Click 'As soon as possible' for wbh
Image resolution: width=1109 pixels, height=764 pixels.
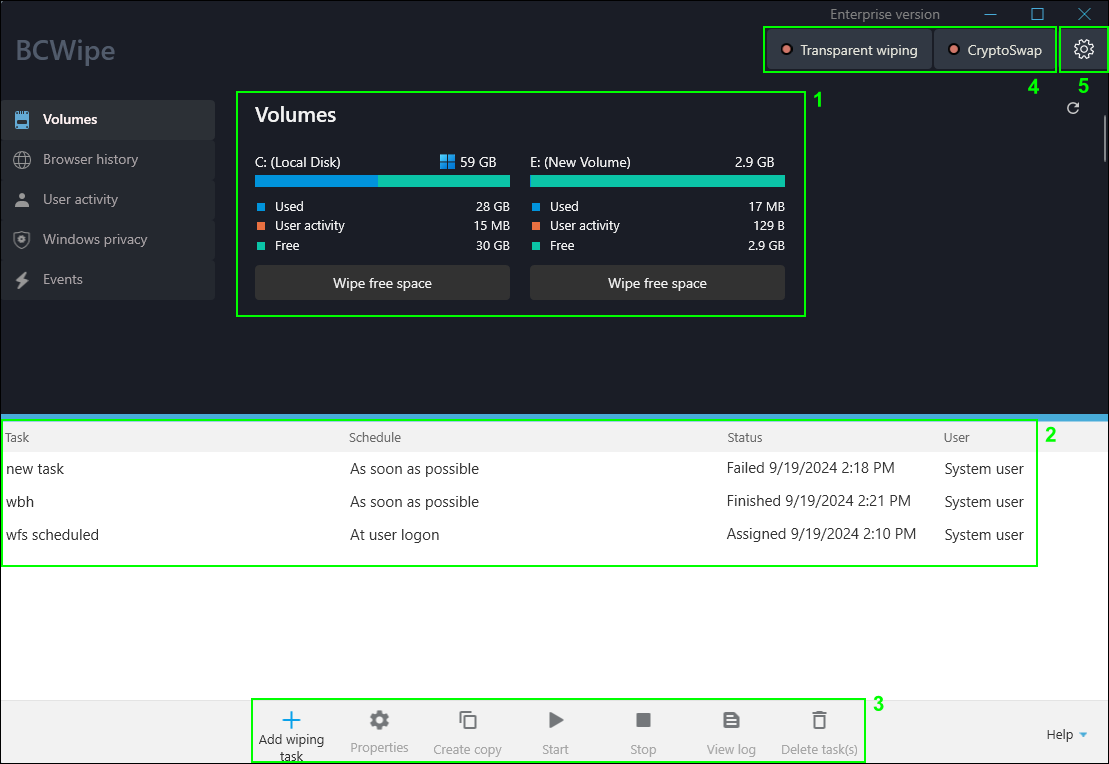pyautogui.click(x=414, y=502)
